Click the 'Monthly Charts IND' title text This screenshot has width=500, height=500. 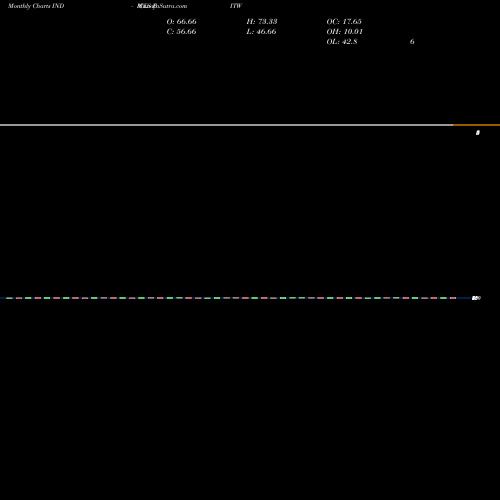pyautogui.click(x=36, y=6)
